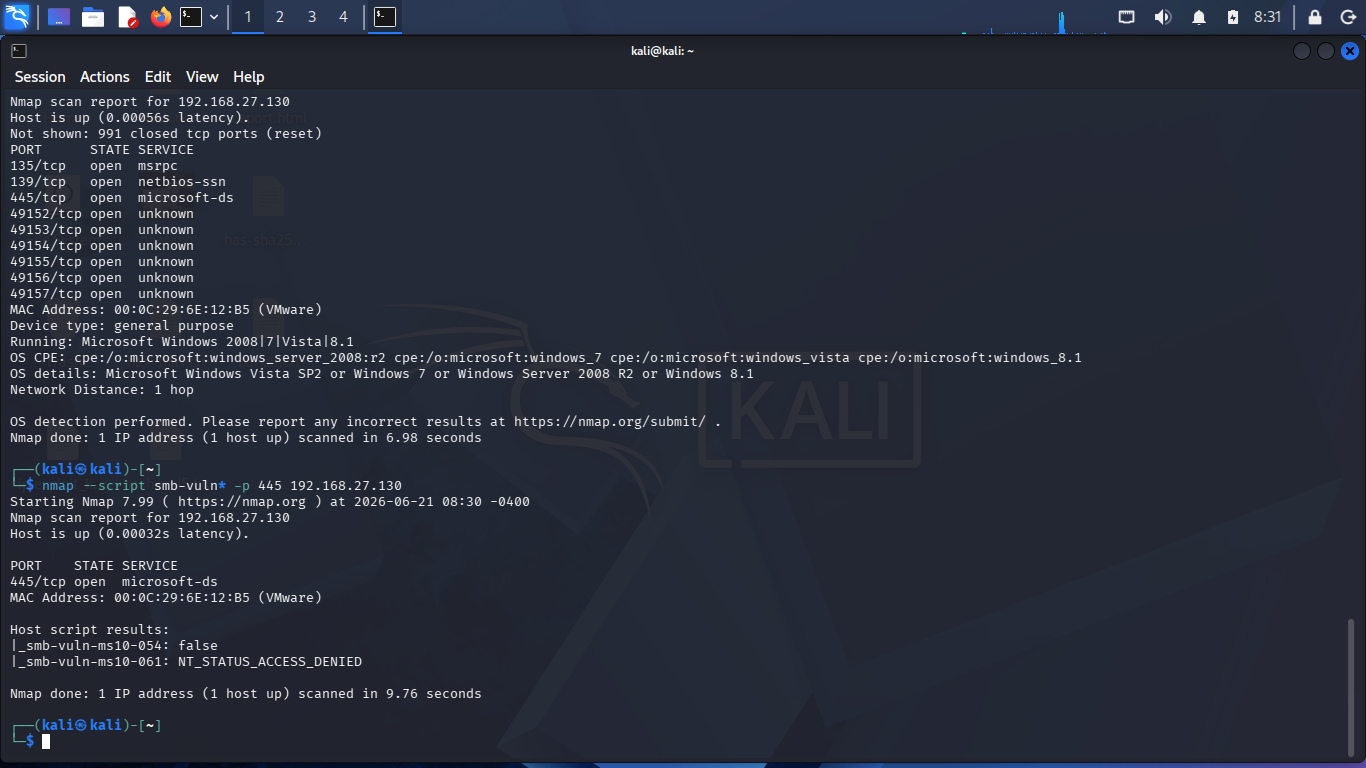Click the 'smb-vuln-ms10-054: false' result line
Viewport: 1366px width, 768px height.
point(114,645)
